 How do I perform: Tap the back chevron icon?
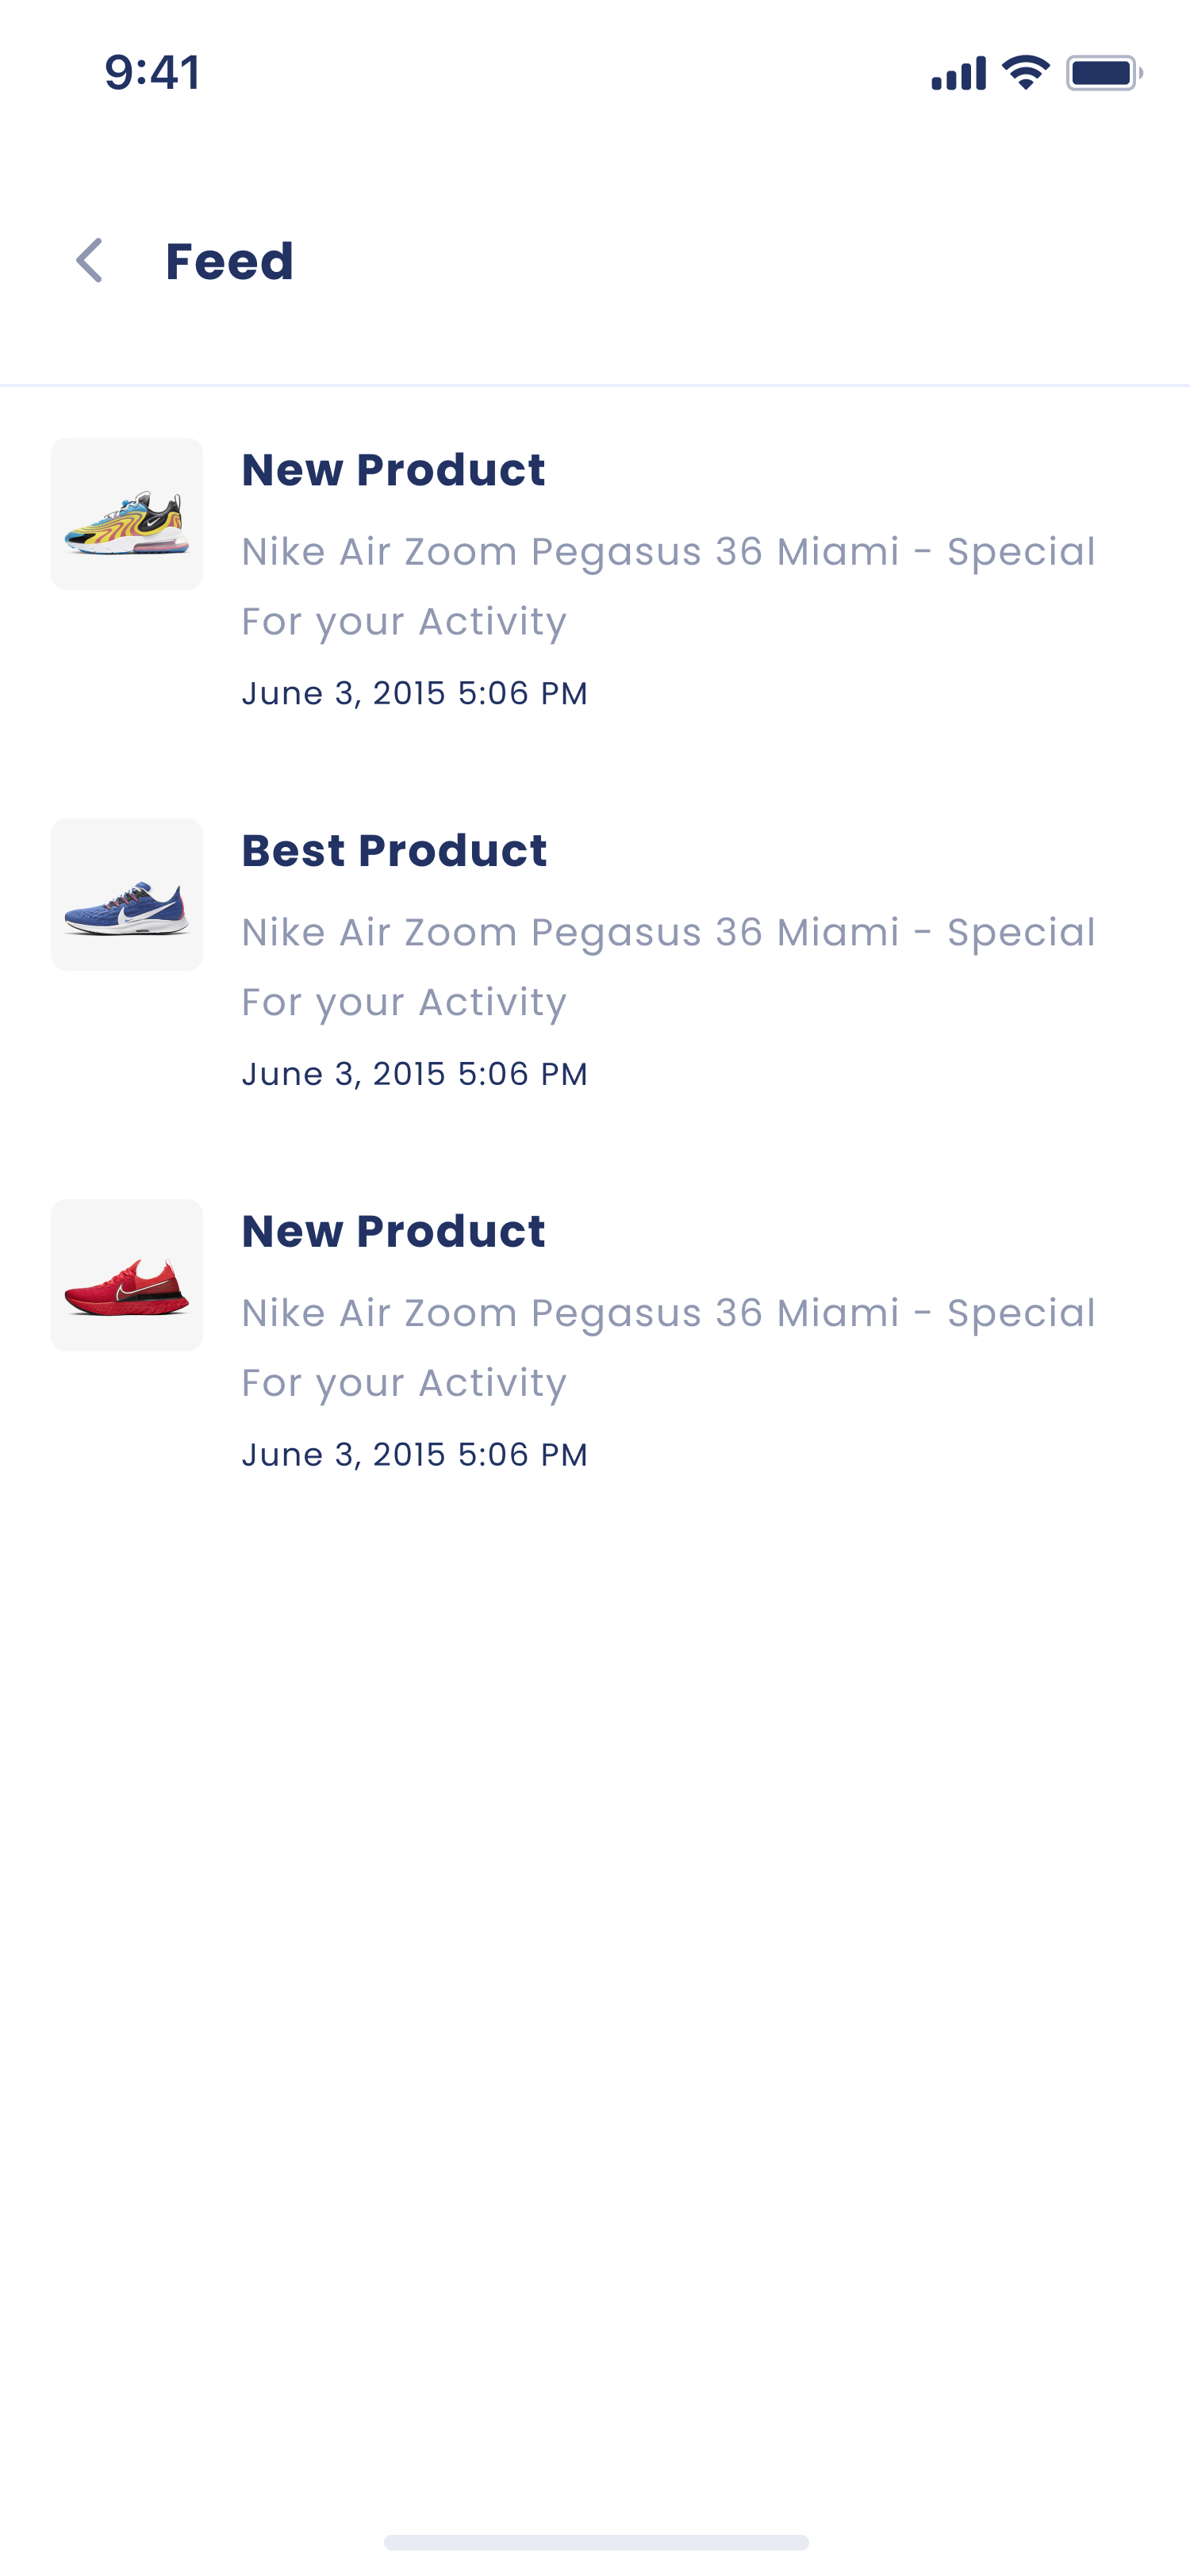pyautogui.click(x=90, y=261)
